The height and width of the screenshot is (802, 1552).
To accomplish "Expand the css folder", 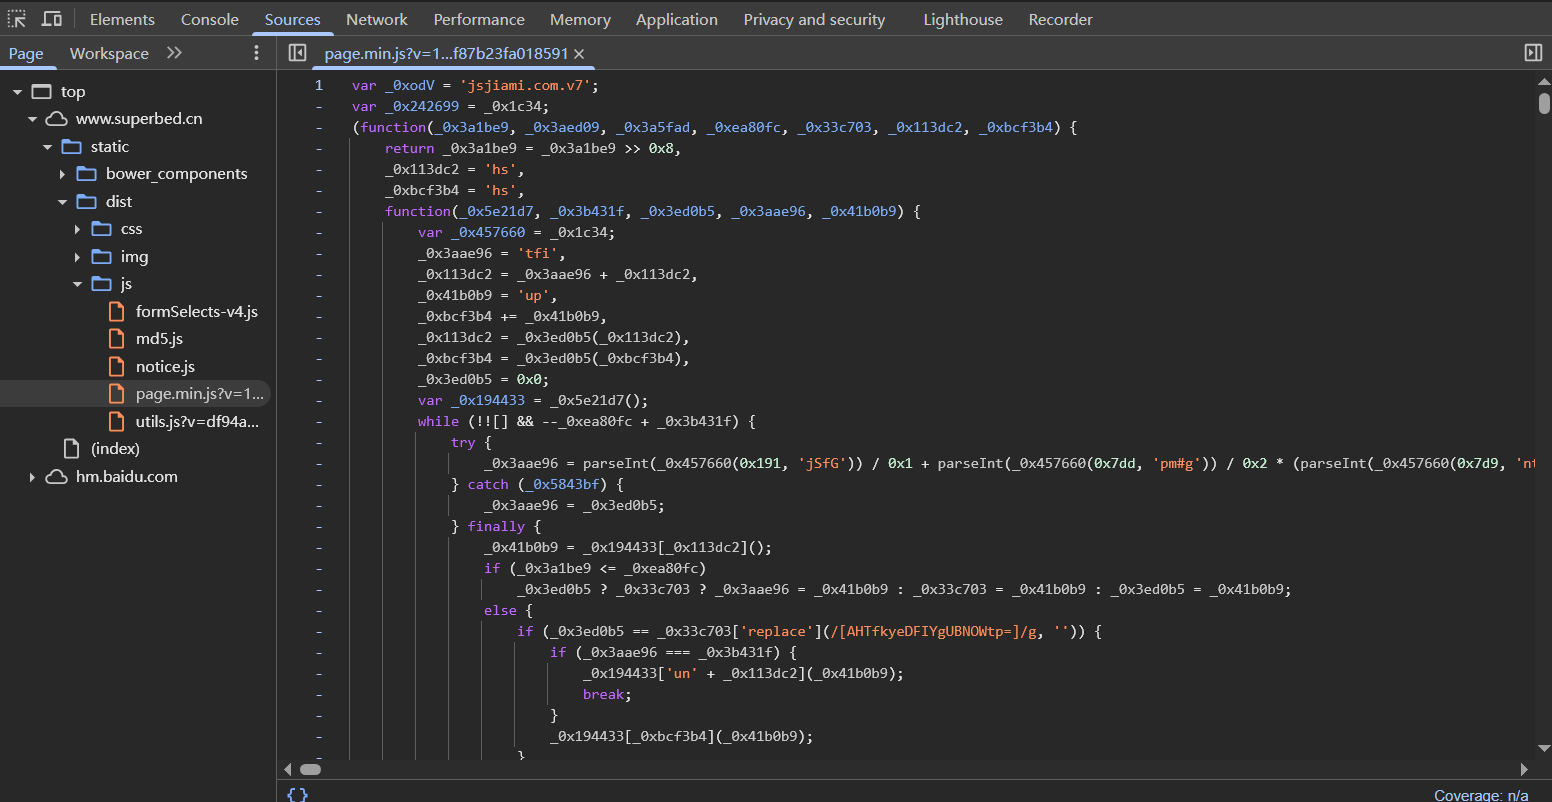I will 77,229.
